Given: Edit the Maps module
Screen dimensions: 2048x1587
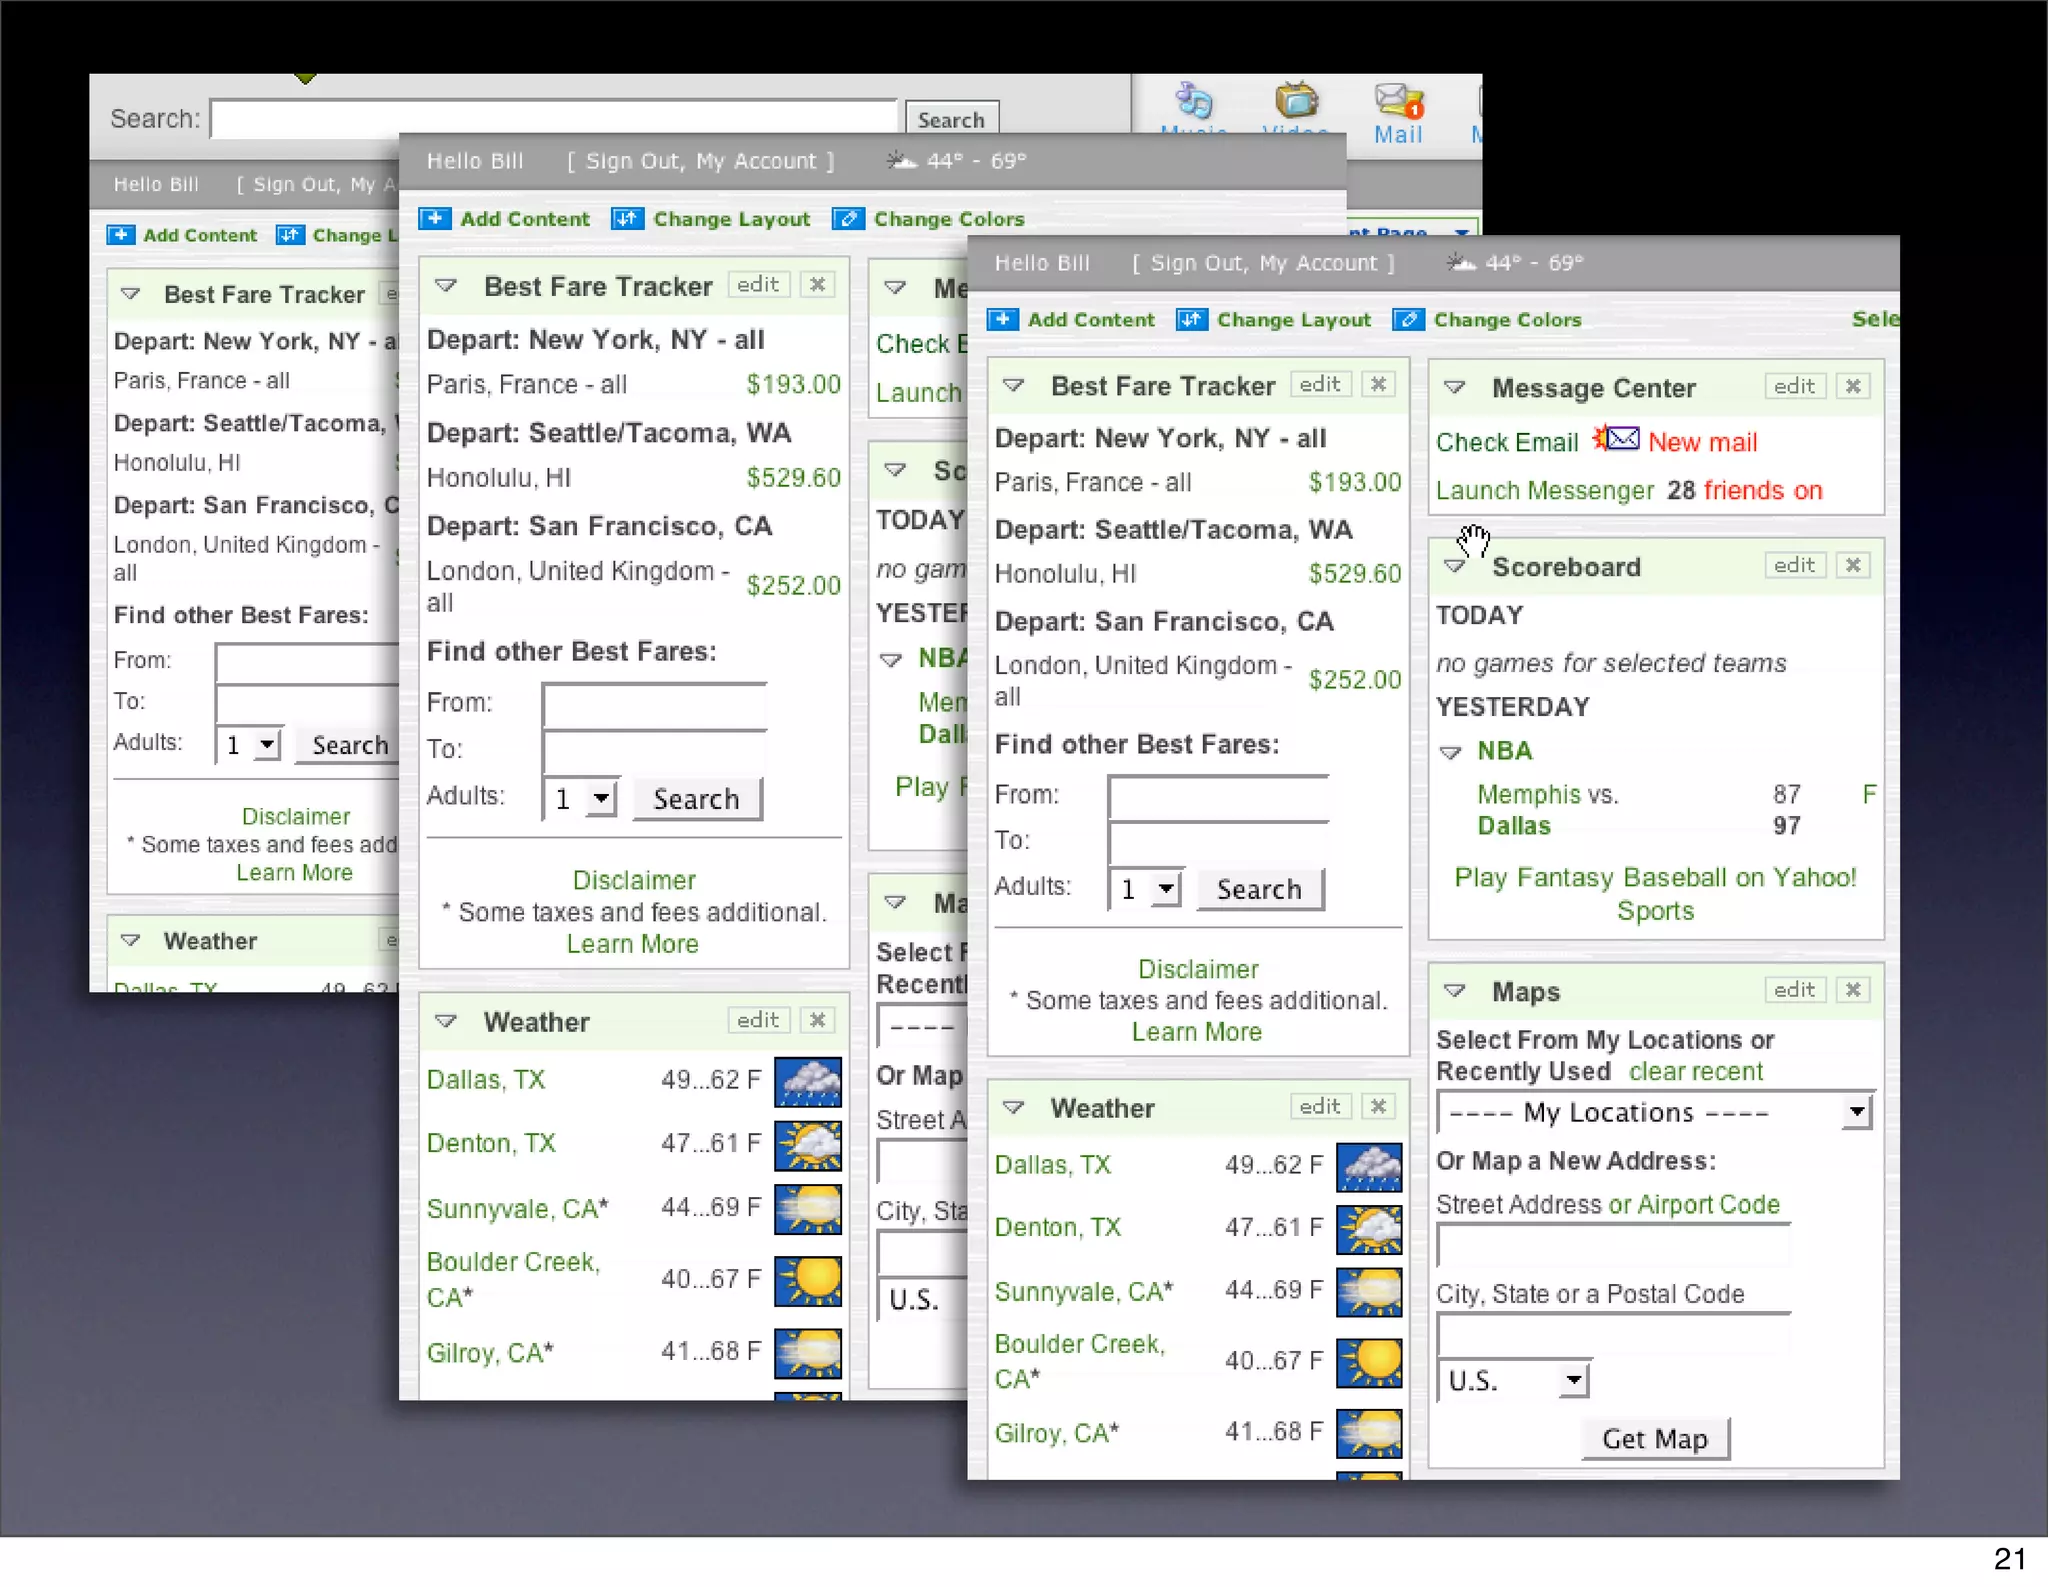Looking at the screenshot, I should [x=1794, y=990].
